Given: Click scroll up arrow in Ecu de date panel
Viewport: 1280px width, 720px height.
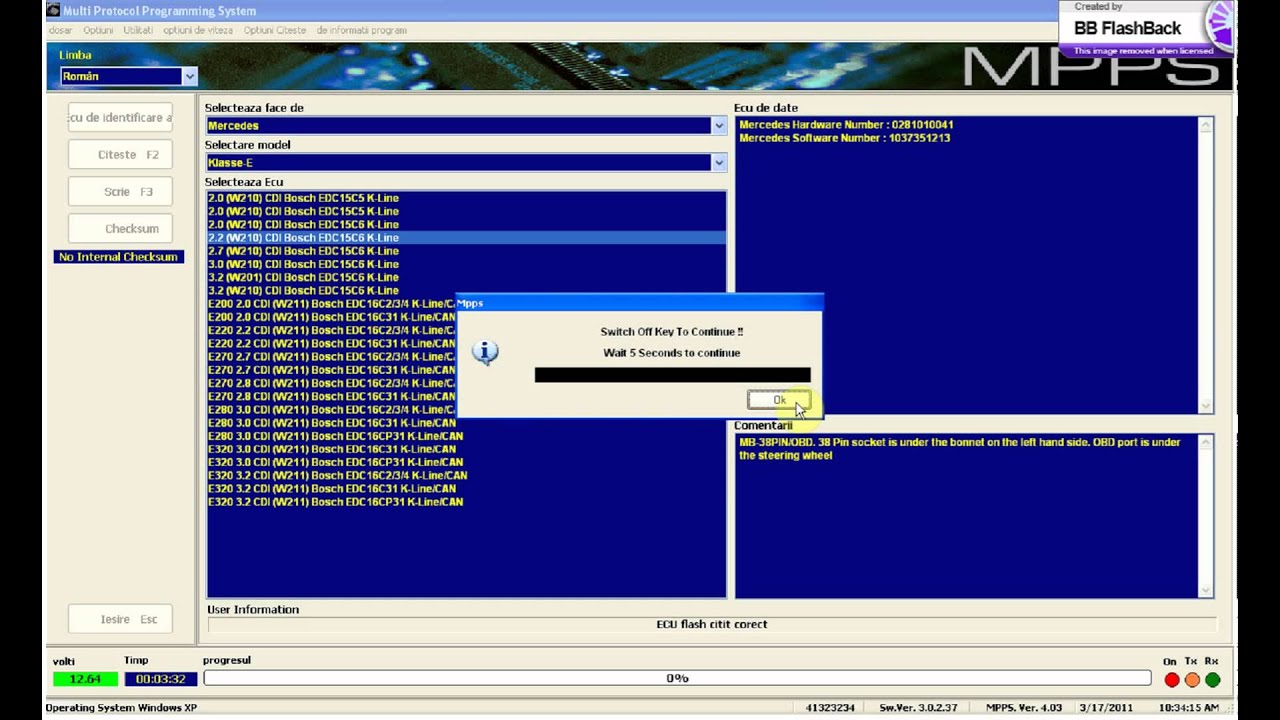Looking at the screenshot, I should [x=1205, y=126].
